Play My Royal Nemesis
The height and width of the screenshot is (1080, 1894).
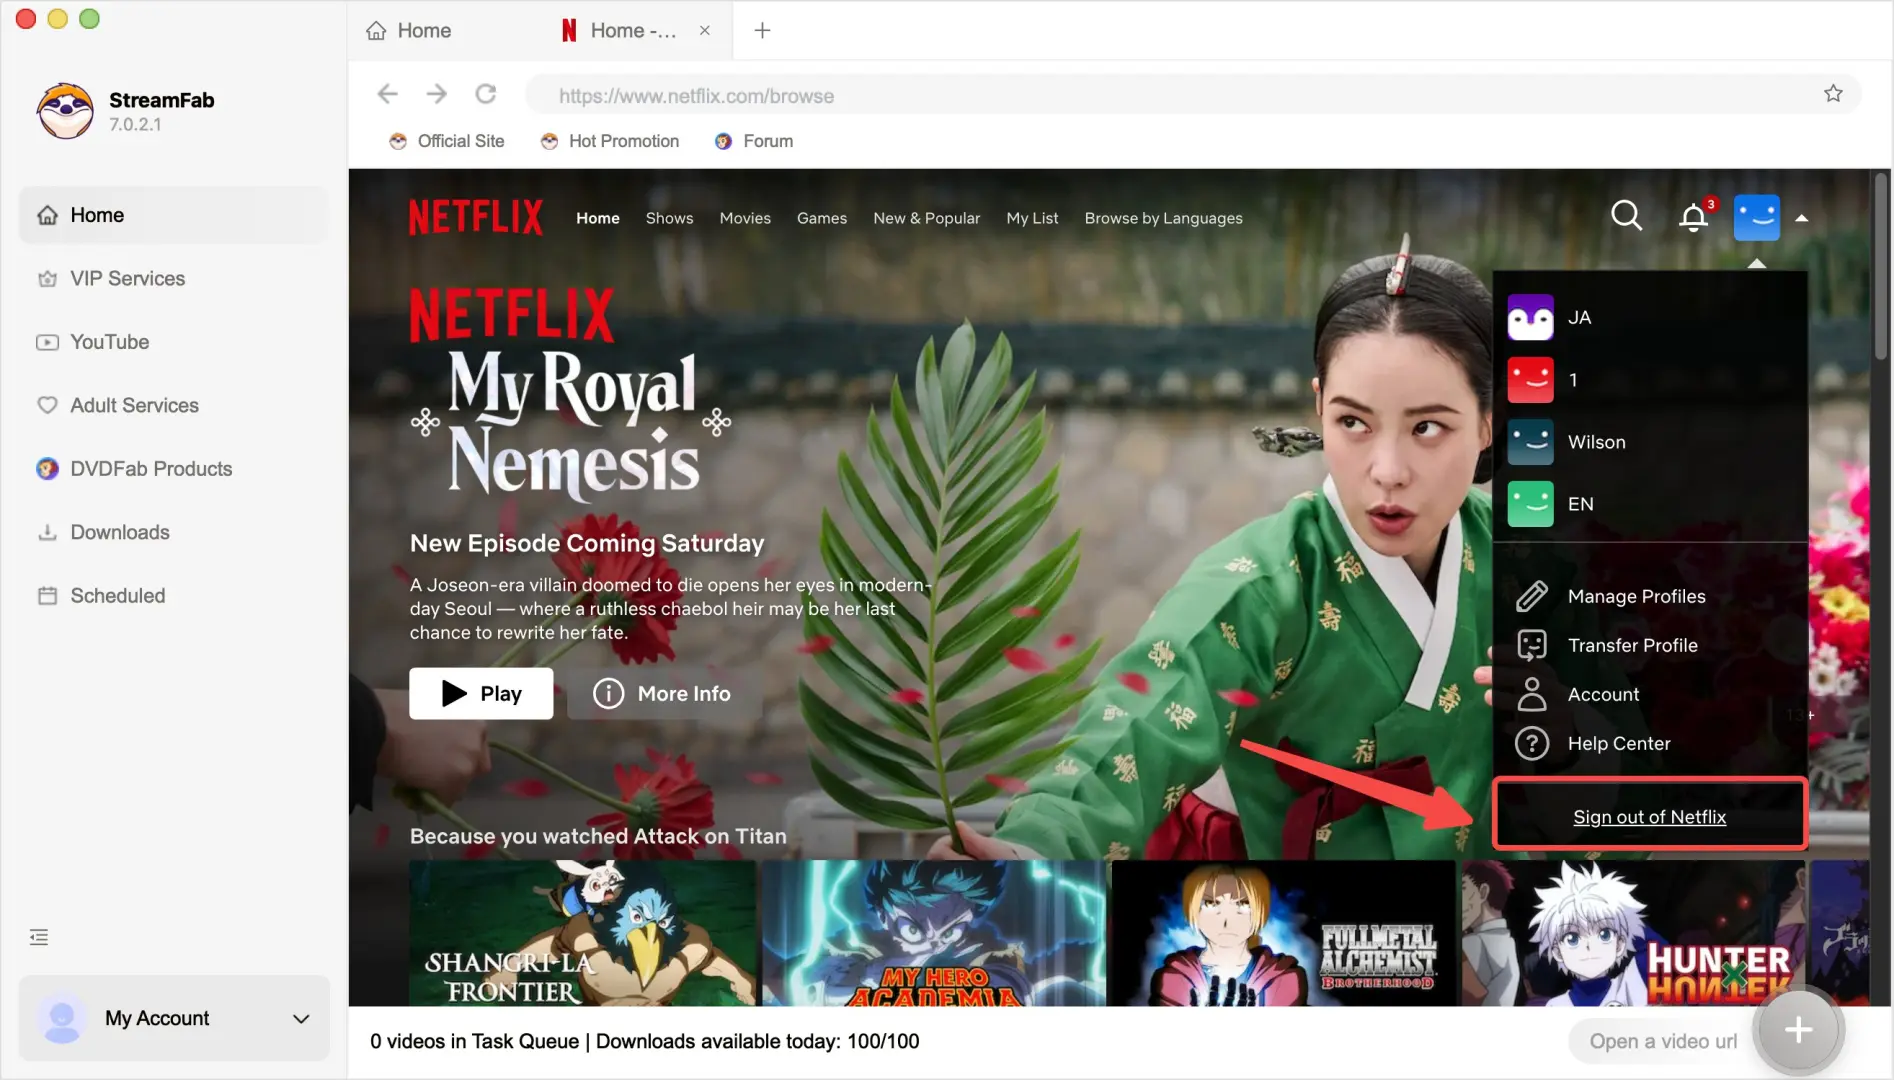481,693
